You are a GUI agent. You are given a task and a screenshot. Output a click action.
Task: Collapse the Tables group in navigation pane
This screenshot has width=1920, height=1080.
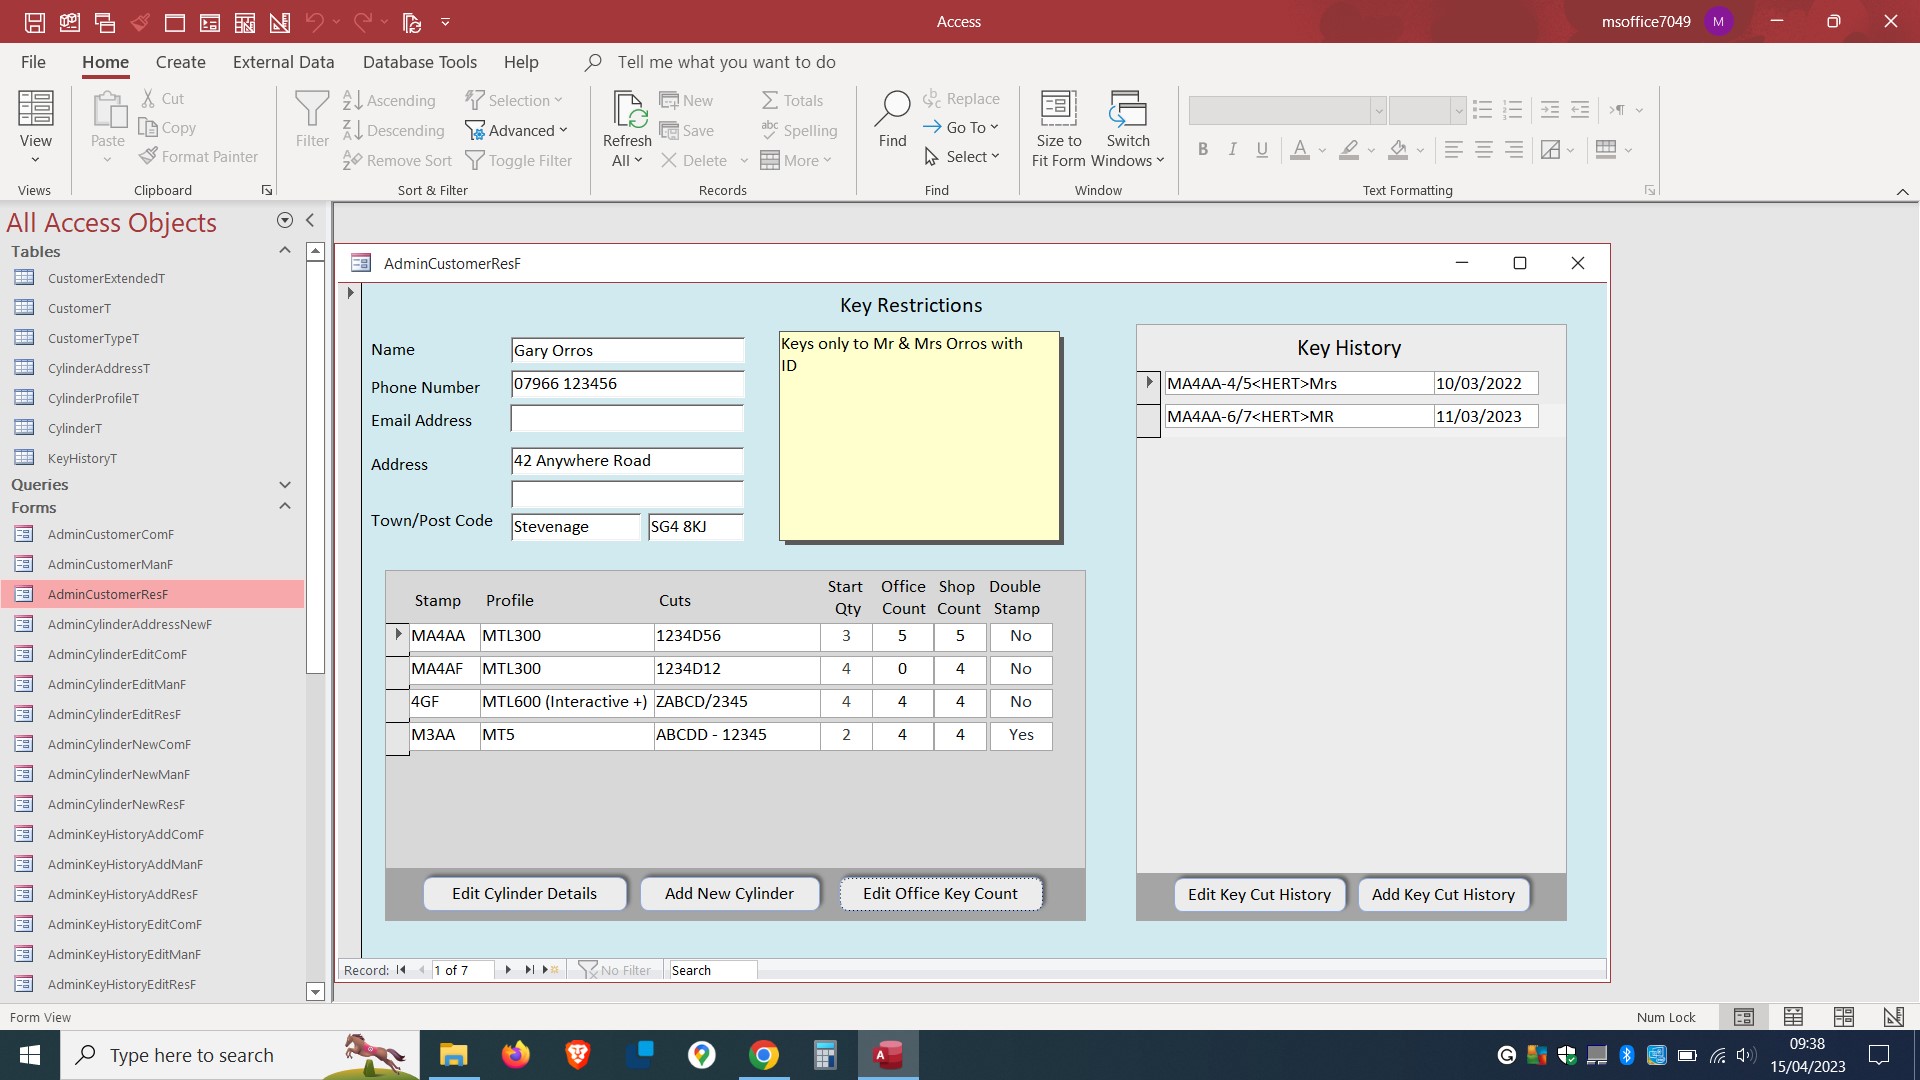pyautogui.click(x=285, y=251)
